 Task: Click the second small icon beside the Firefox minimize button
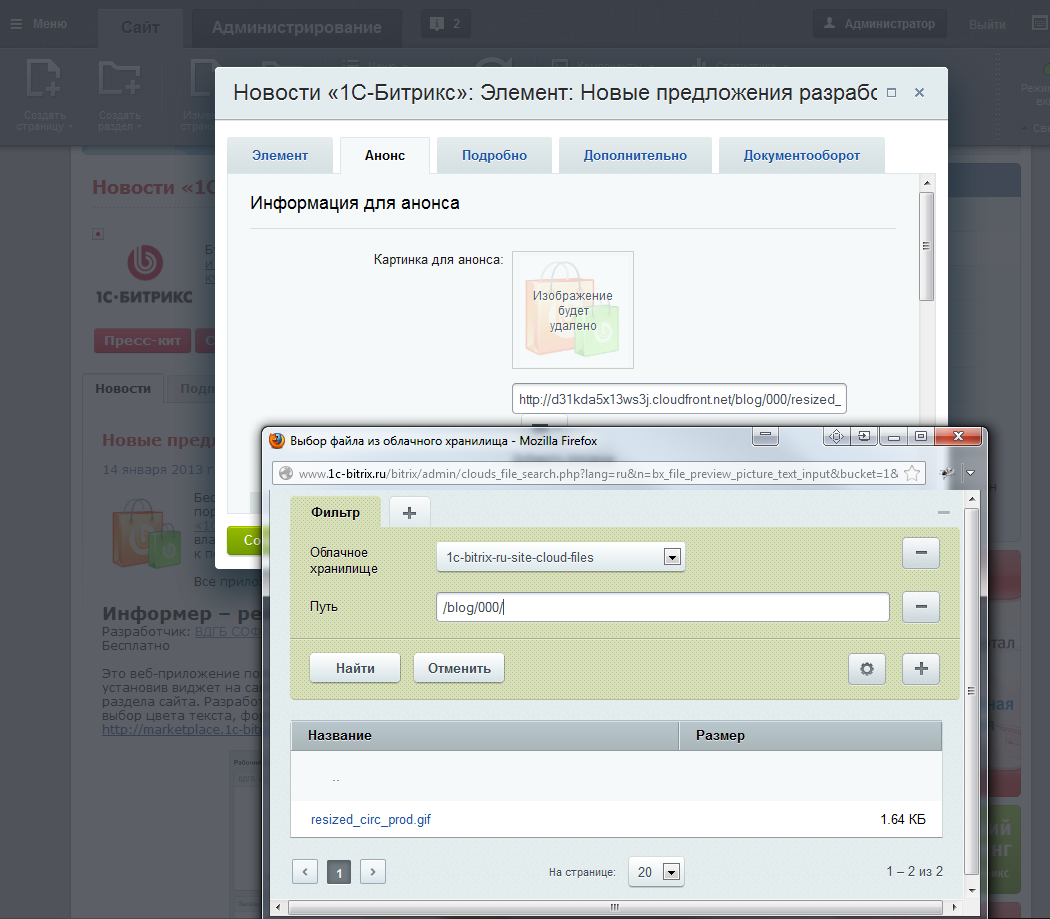864,436
